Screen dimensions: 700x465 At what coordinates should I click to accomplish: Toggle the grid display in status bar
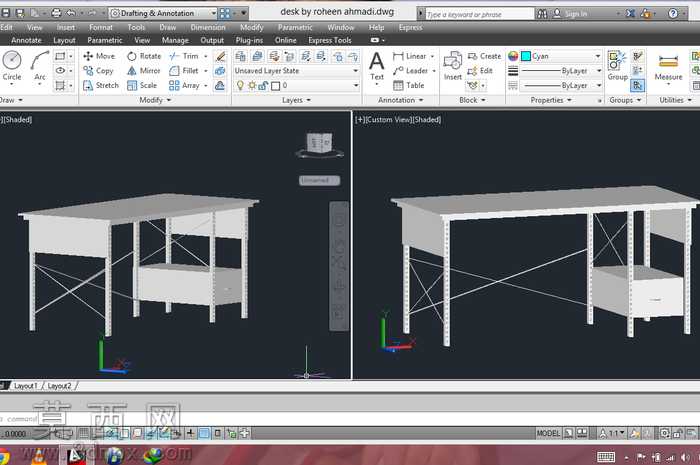click(x=83, y=433)
